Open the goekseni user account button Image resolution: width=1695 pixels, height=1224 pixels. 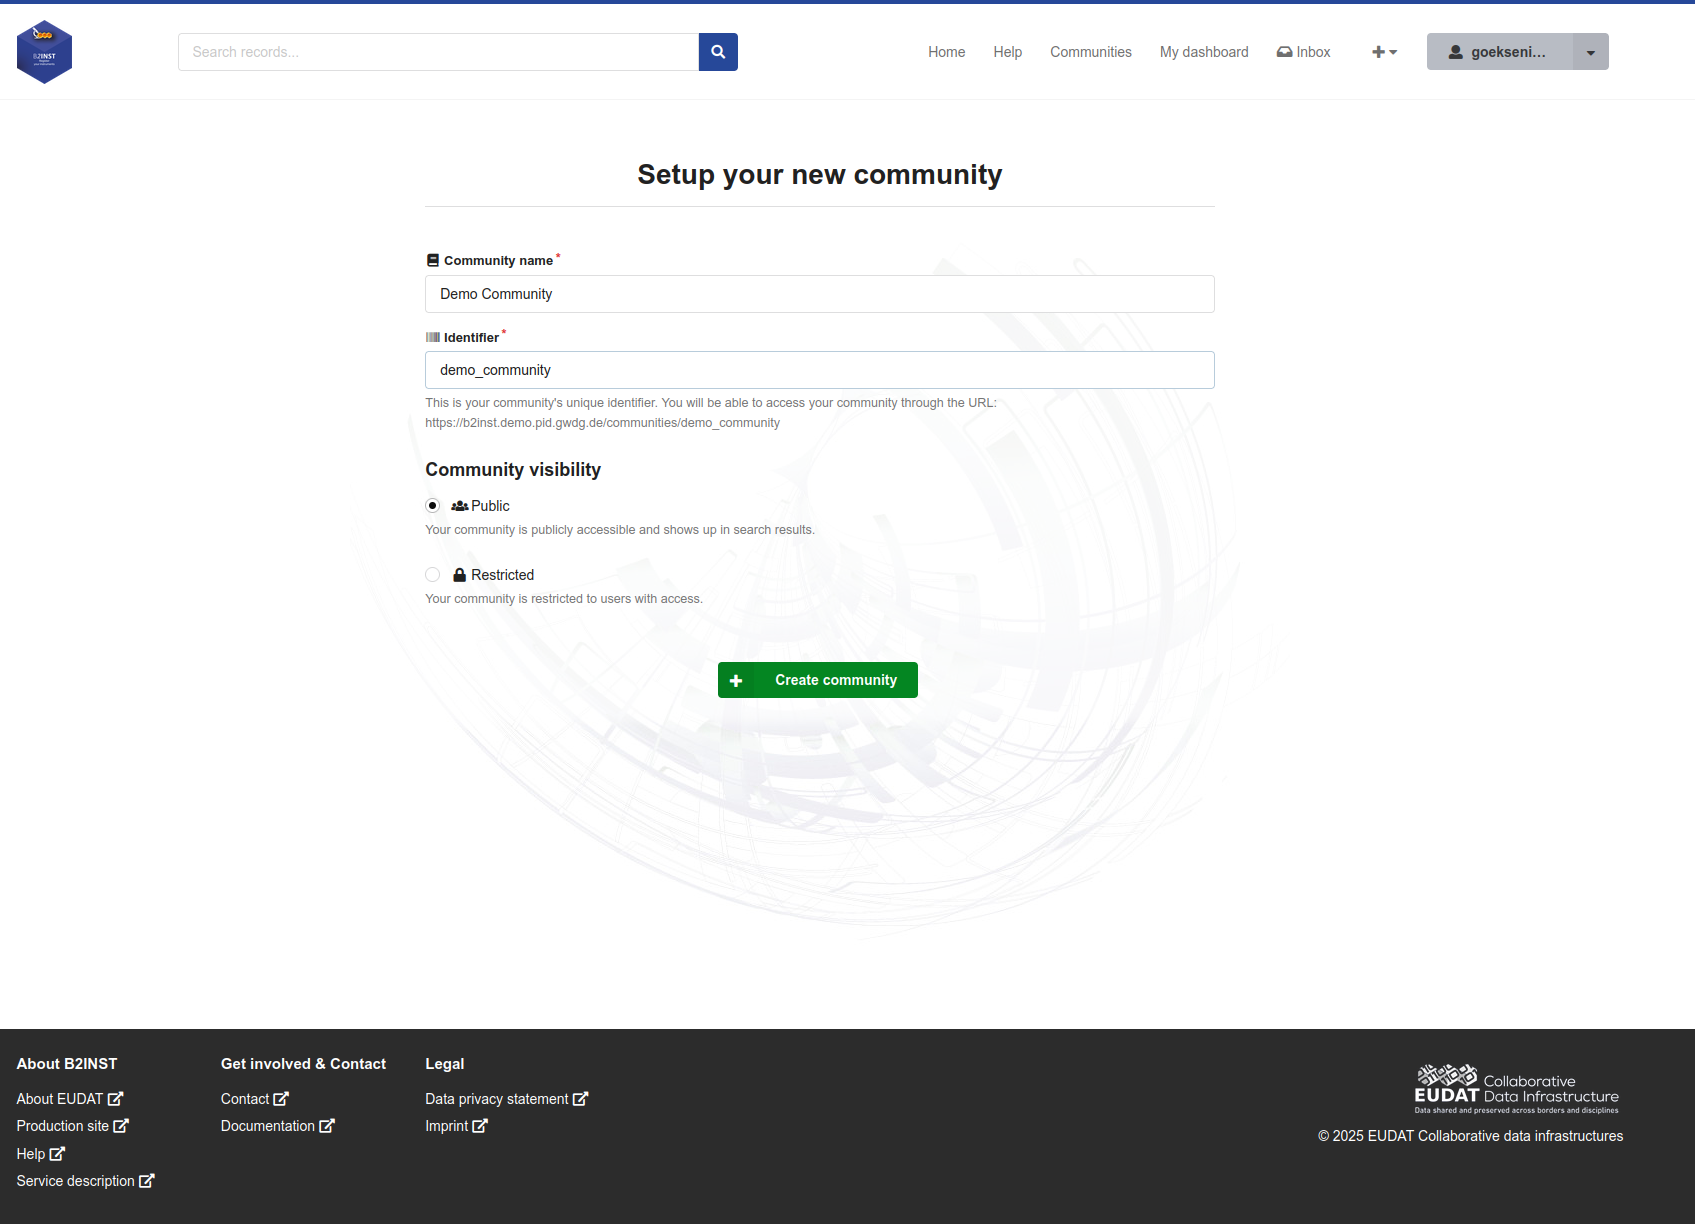pos(1500,52)
